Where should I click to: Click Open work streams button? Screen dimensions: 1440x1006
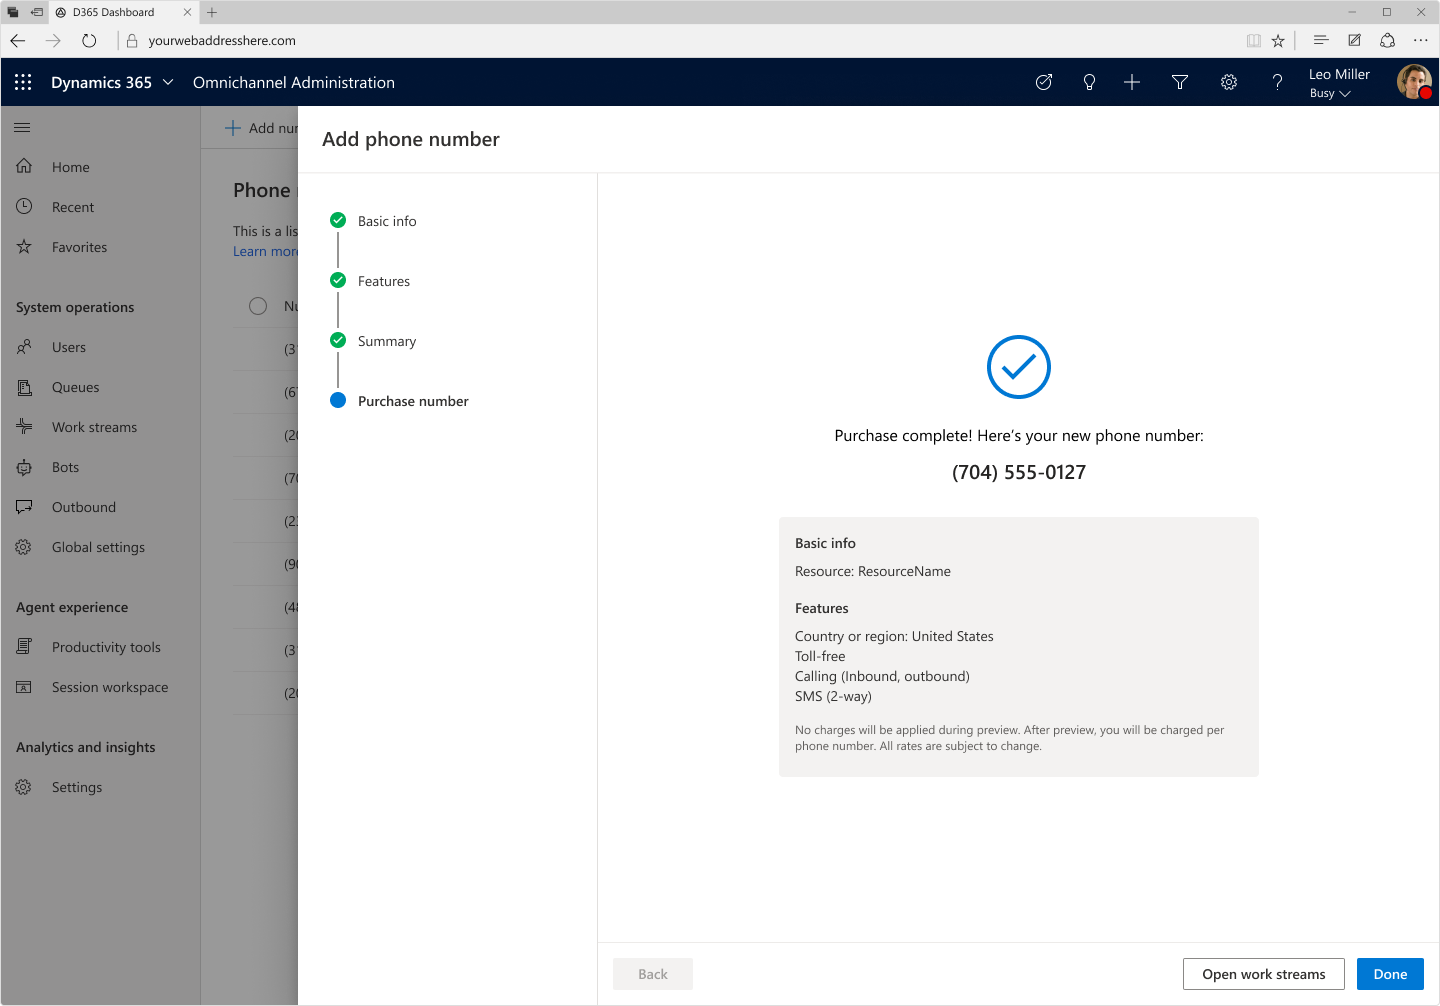[x=1264, y=974]
